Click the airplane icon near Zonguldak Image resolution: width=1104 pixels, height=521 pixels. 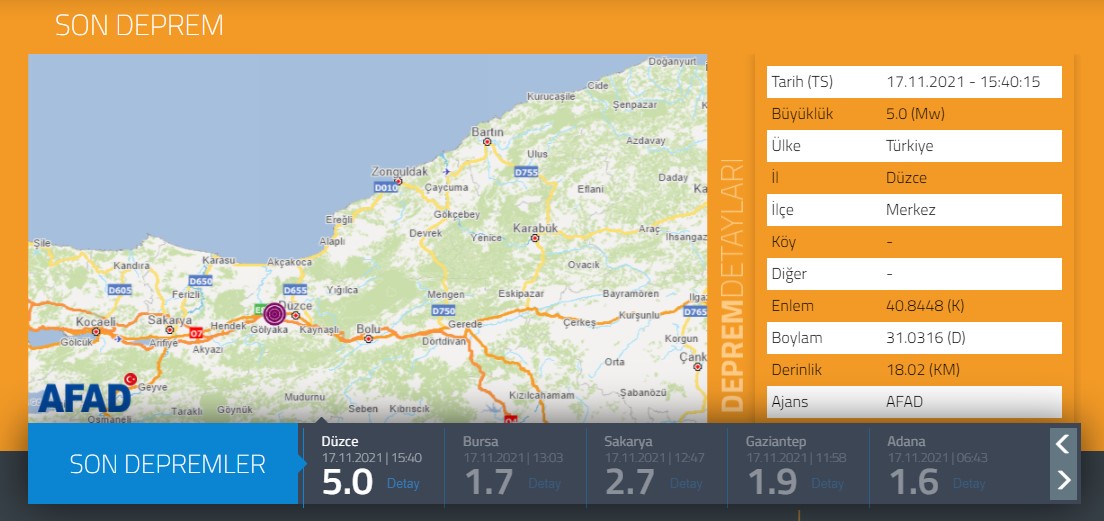point(445,171)
